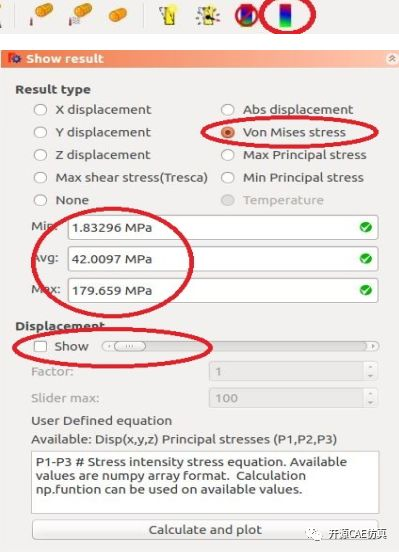Click the purge results toolbar icon
This screenshot has height=552, width=399.
coord(246,15)
